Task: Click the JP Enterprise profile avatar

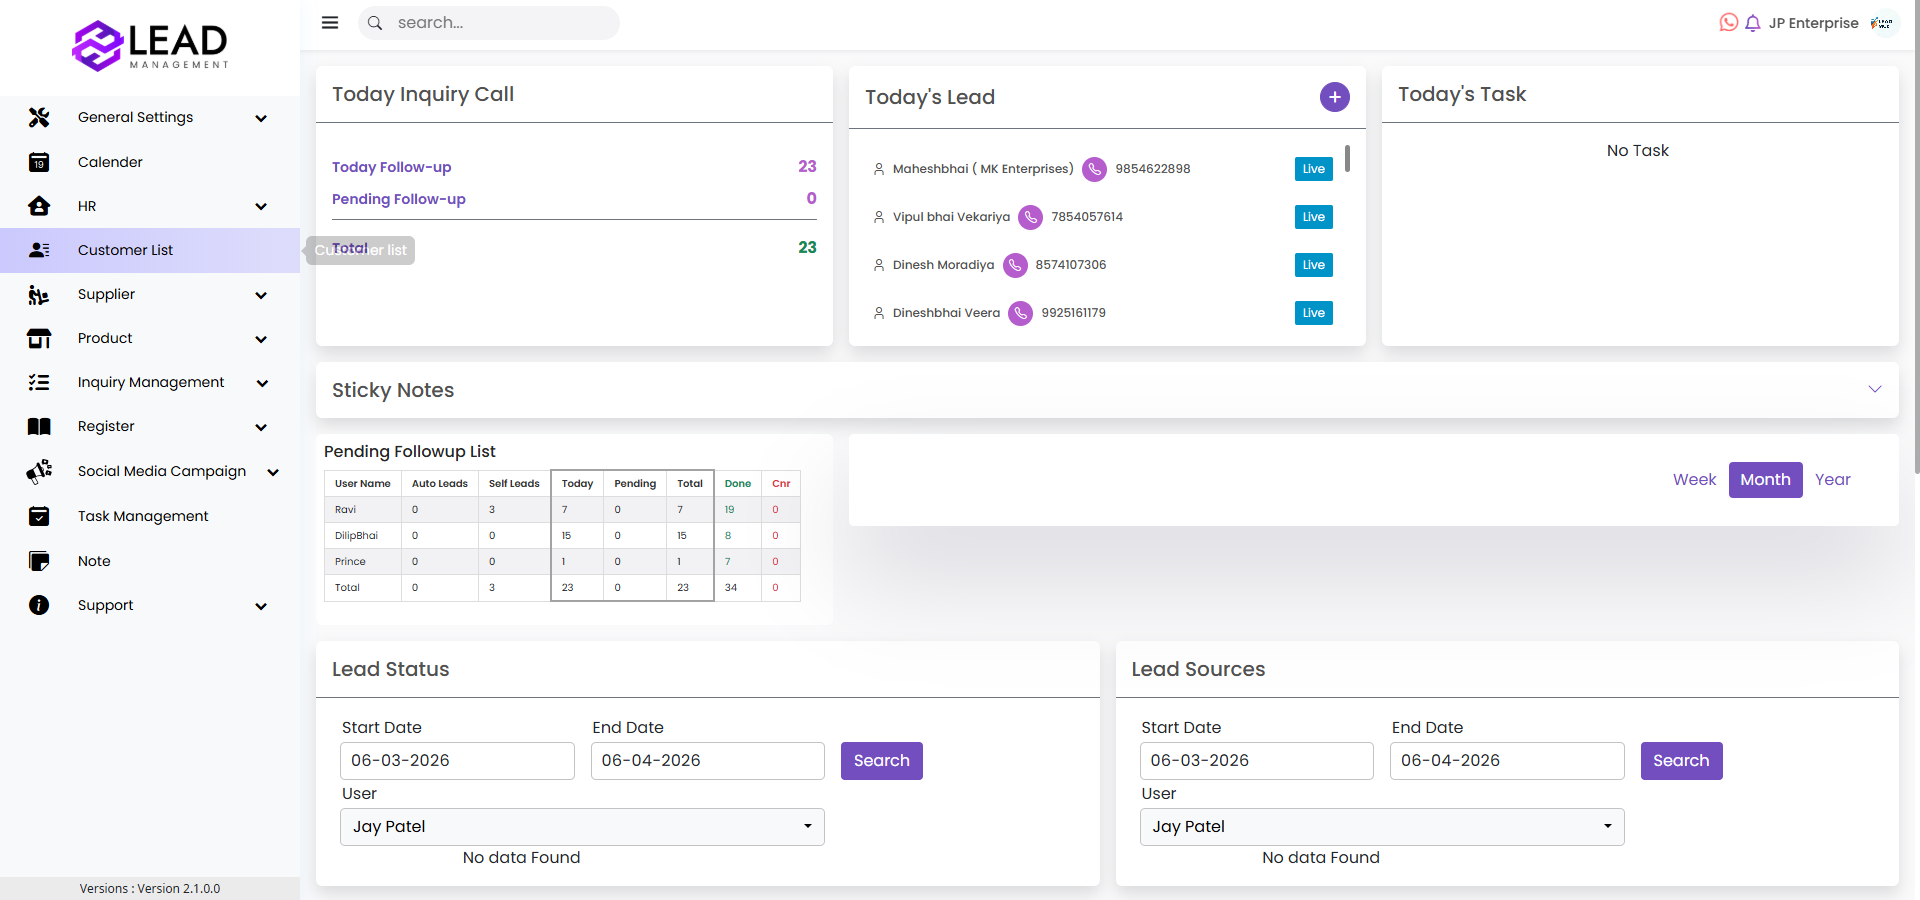Action: (1883, 23)
